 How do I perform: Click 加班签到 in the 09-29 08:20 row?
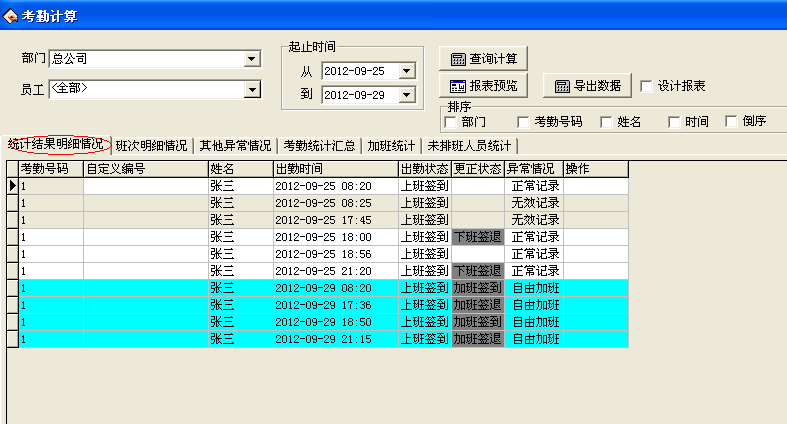click(478, 289)
